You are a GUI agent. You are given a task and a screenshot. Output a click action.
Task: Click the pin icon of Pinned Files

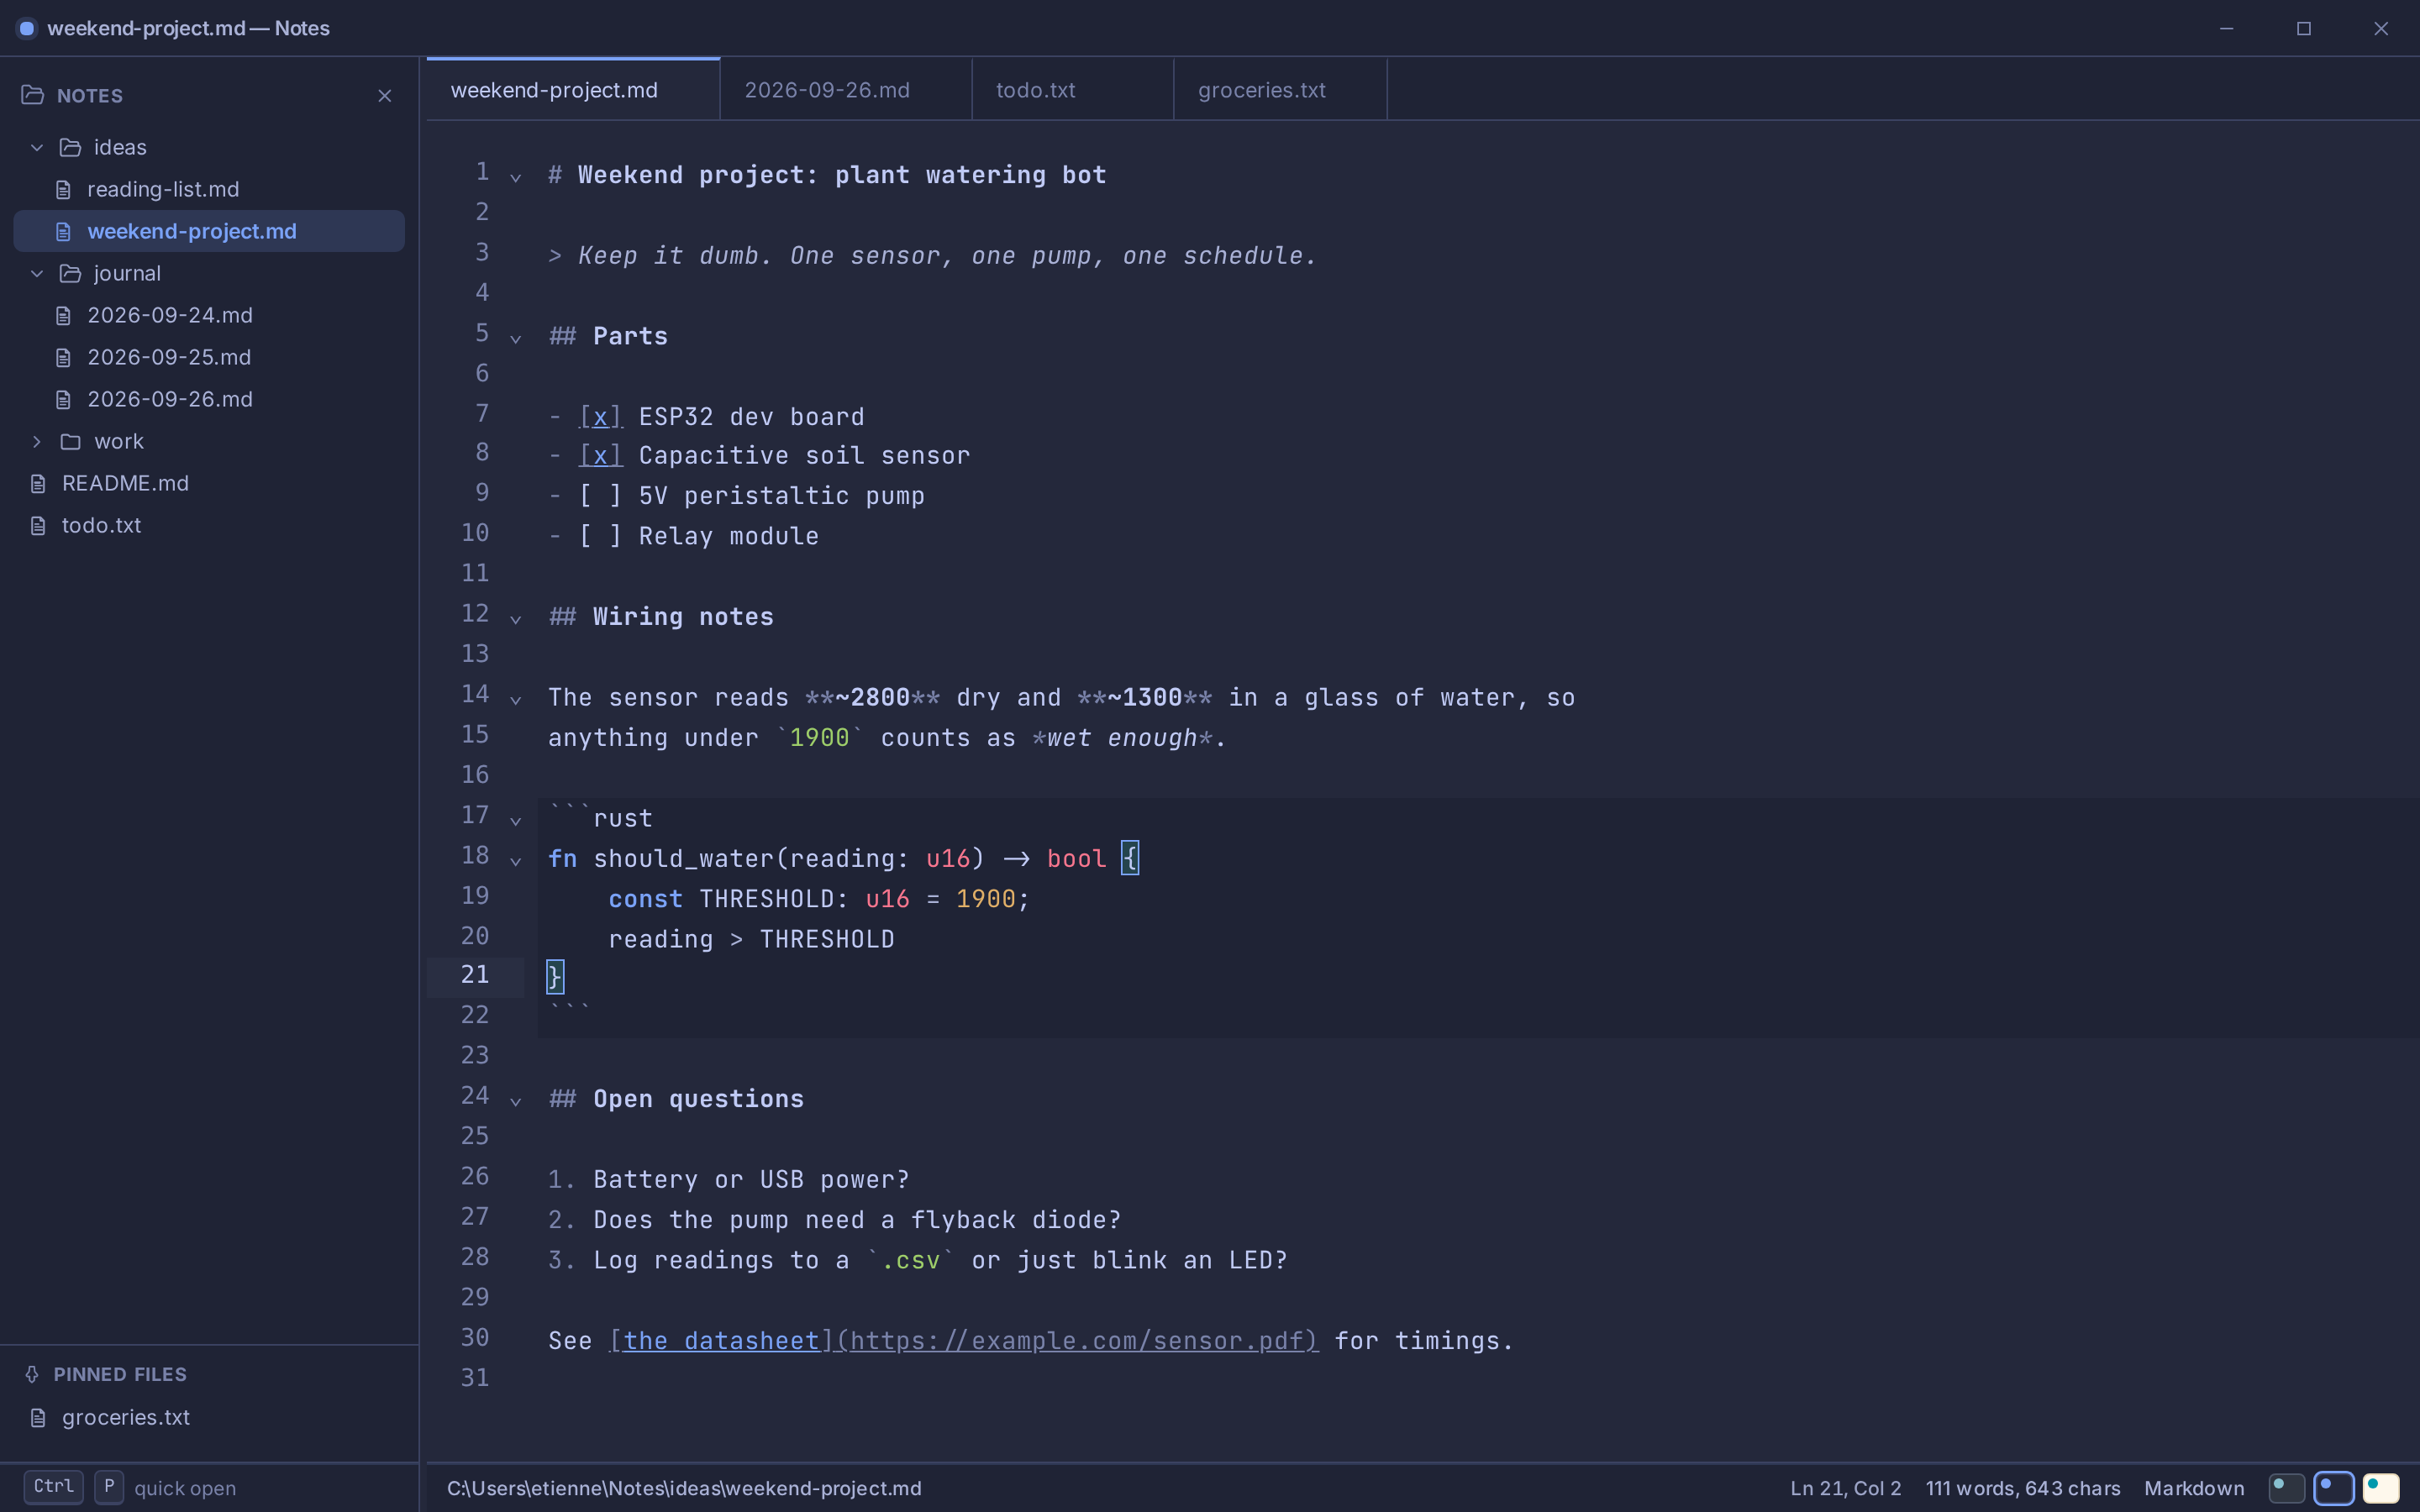point(32,1374)
